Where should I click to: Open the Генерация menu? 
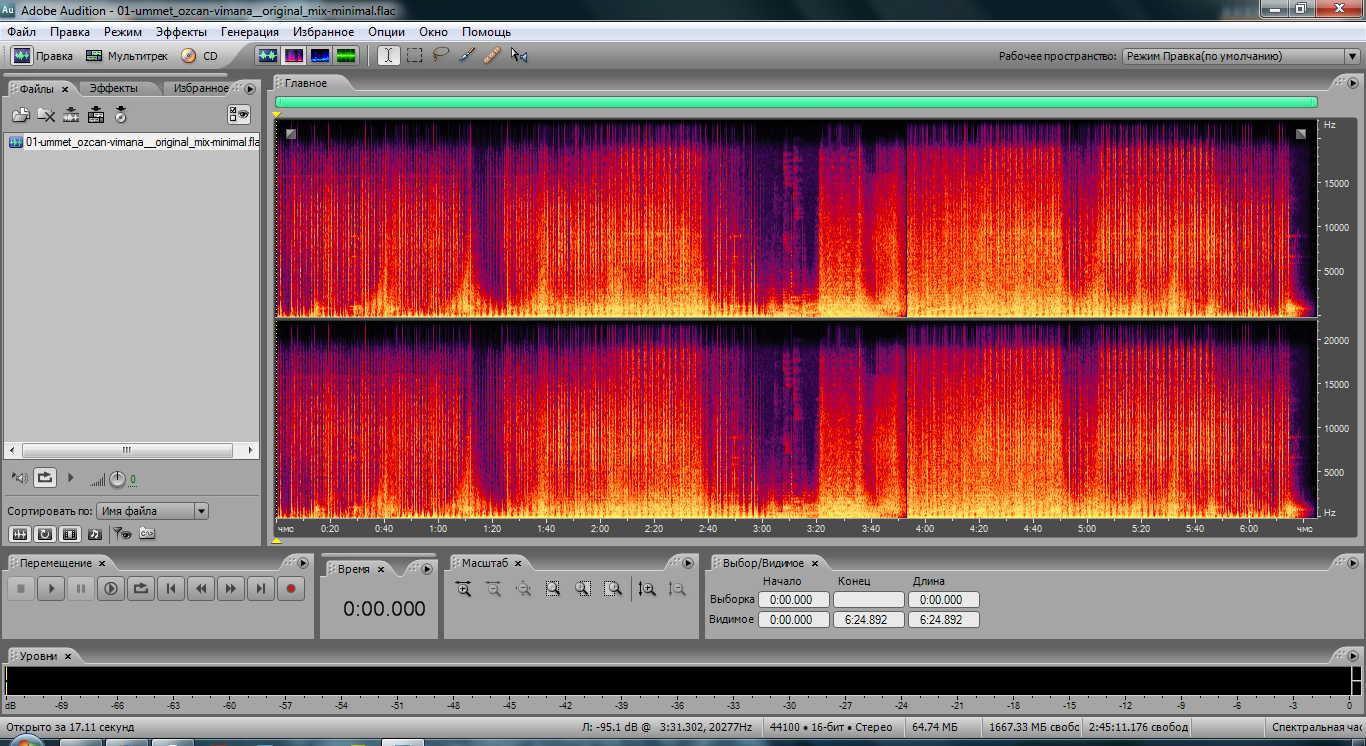(x=249, y=32)
